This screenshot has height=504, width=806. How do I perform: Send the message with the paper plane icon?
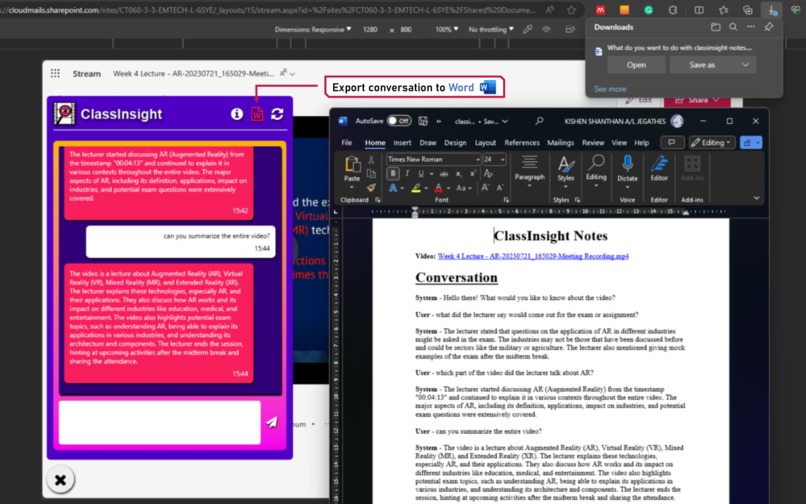point(272,422)
